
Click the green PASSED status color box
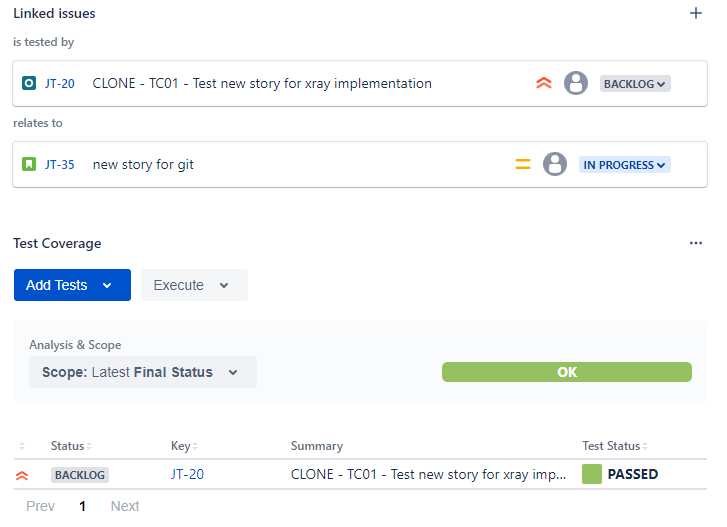point(592,474)
